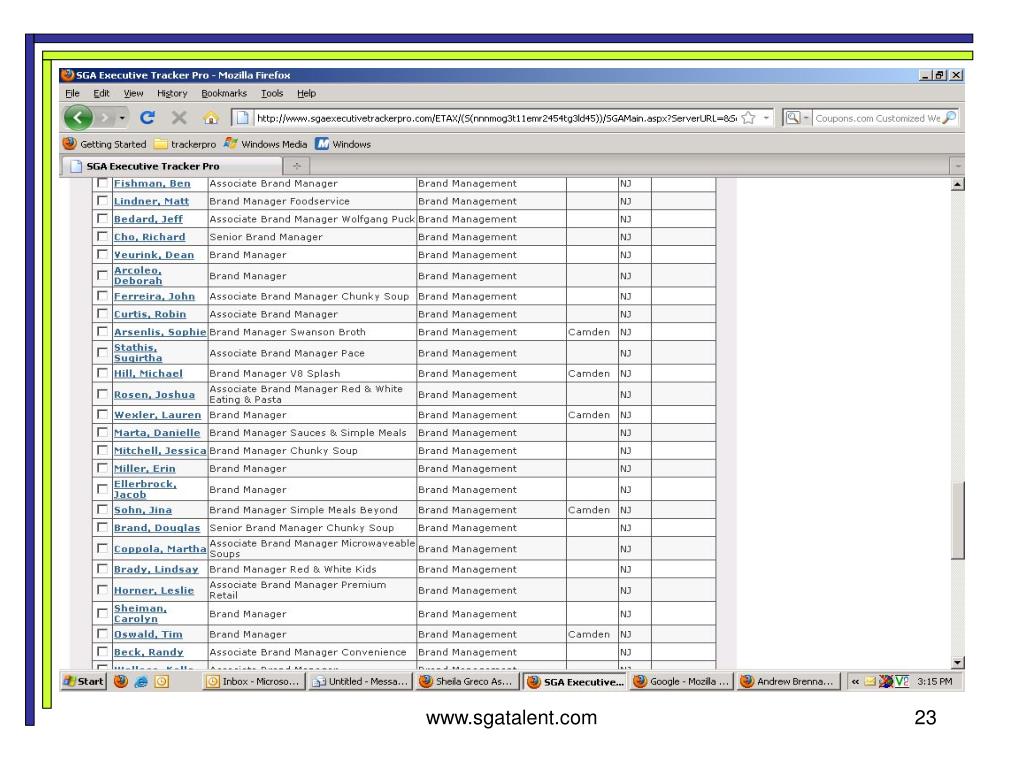Open the list all tabs dropdown
The width and height of the screenshot is (1024, 768).
[957, 166]
